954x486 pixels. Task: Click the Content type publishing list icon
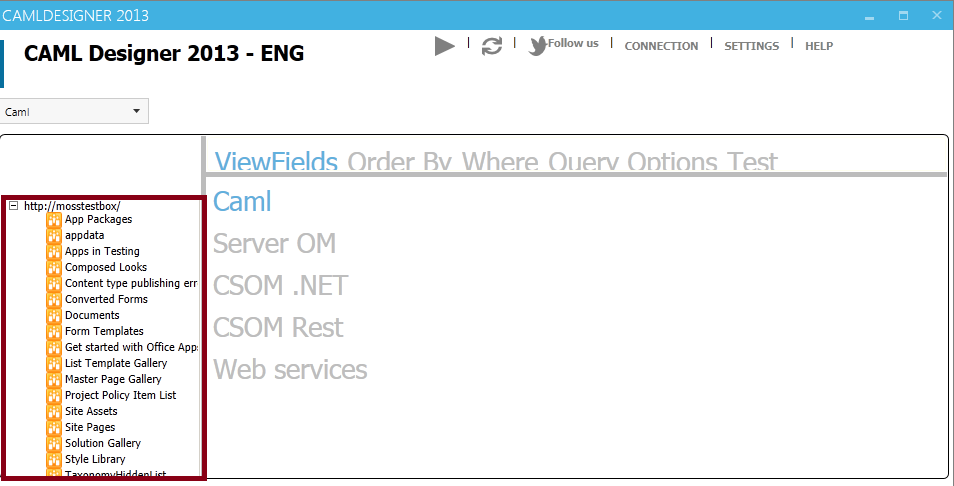tap(54, 283)
